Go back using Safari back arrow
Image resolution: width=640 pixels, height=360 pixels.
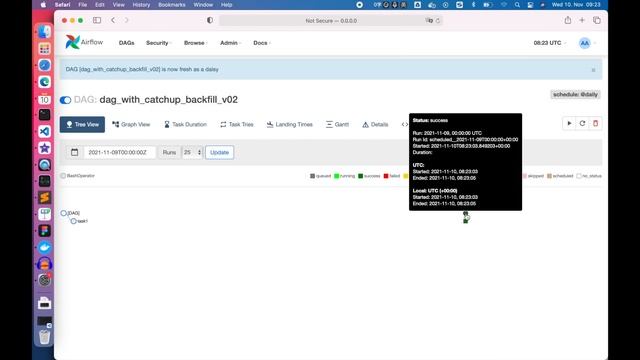[x=113, y=20]
